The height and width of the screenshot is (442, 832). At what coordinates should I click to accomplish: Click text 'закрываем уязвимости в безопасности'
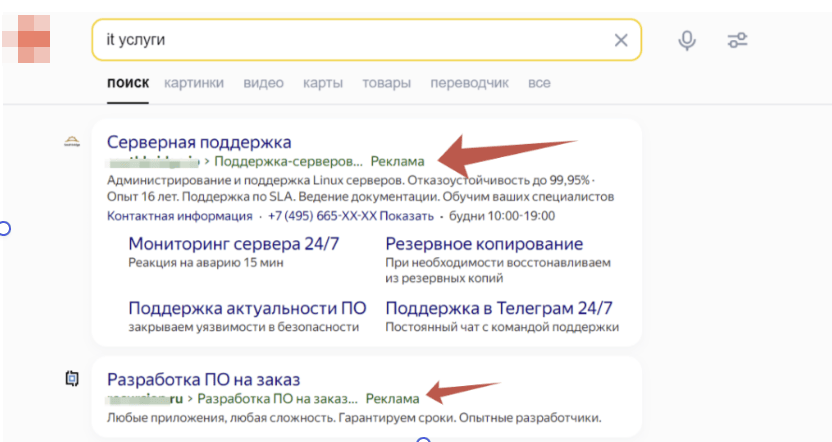pyautogui.click(x=244, y=327)
